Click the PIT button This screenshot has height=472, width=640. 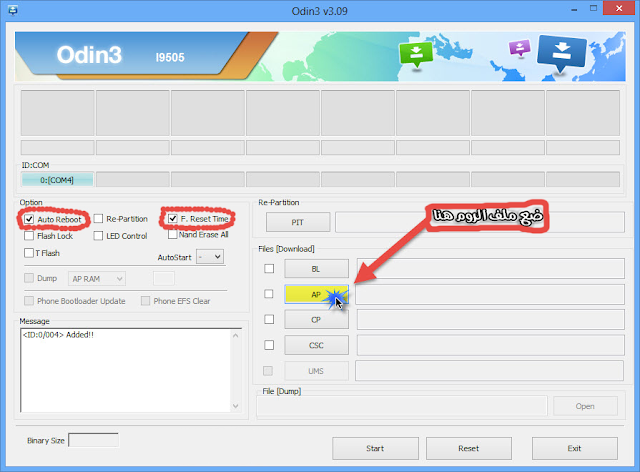point(298,222)
